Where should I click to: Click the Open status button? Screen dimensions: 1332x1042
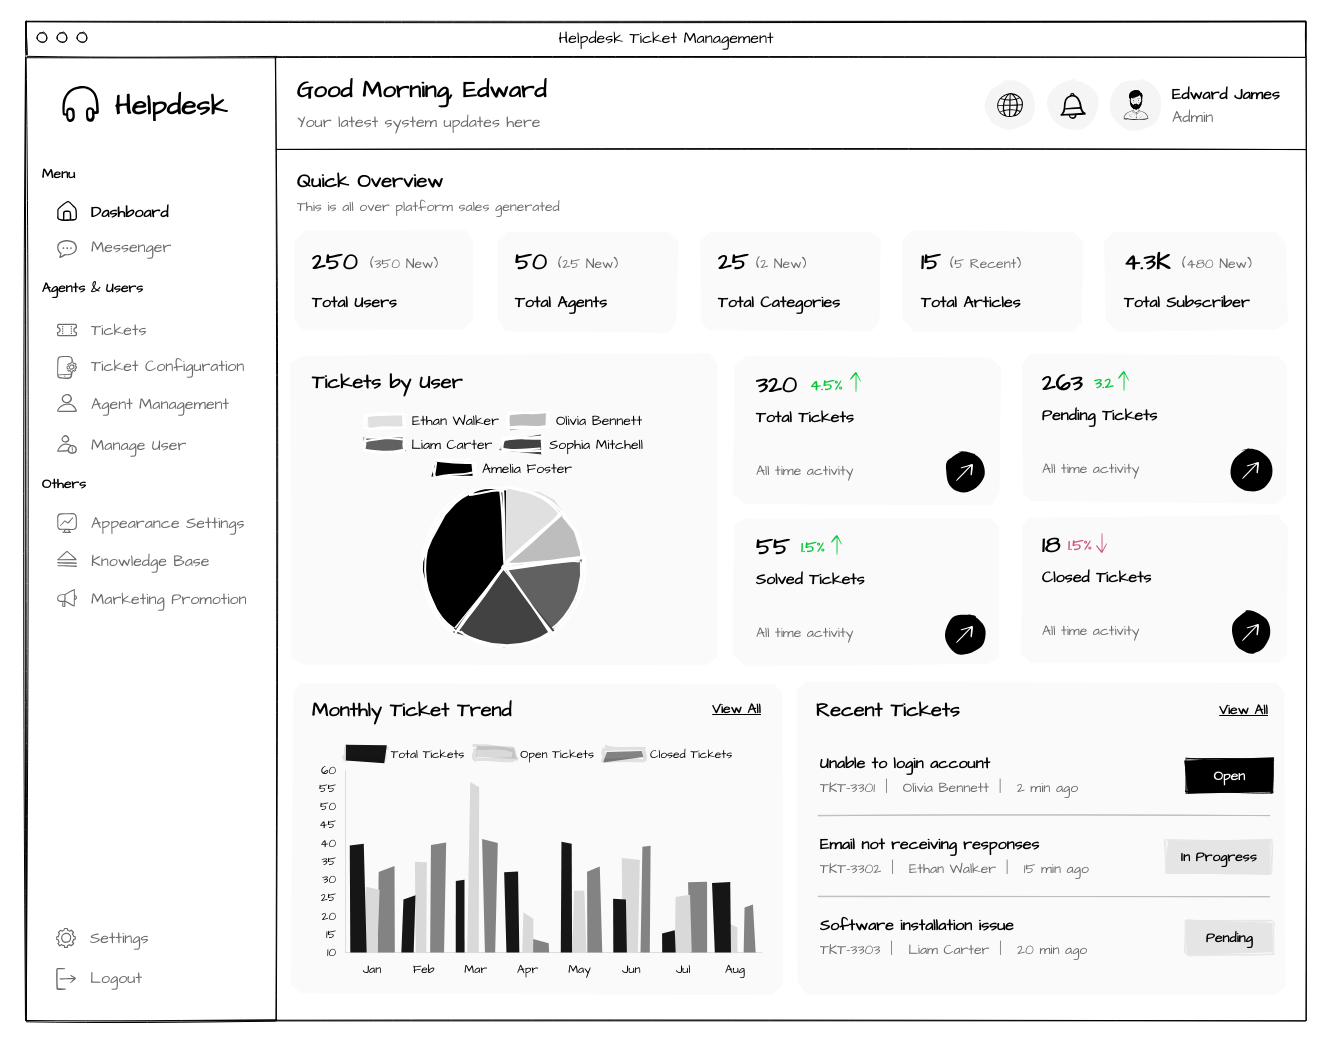pos(1229,776)
